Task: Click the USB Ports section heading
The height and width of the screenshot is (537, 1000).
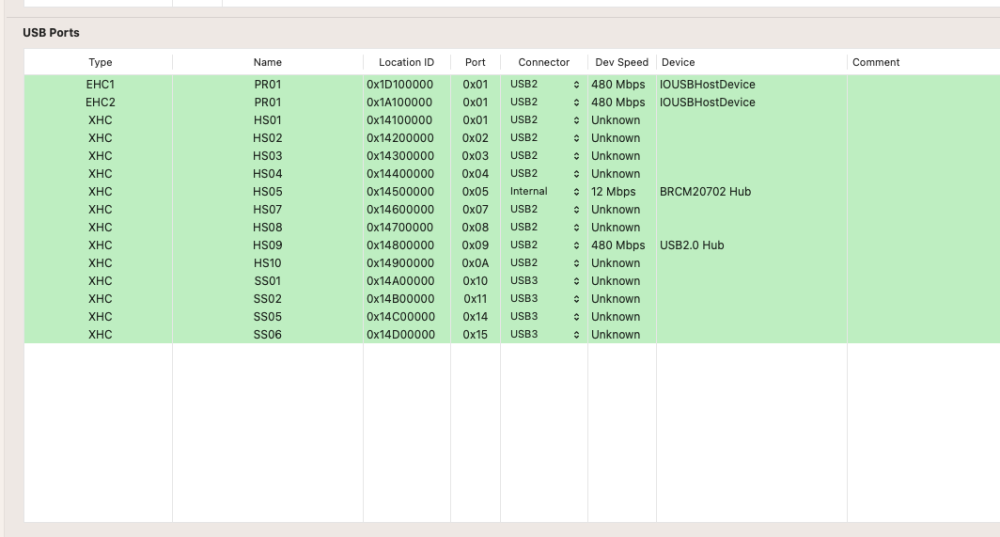Action: [51, 33]
